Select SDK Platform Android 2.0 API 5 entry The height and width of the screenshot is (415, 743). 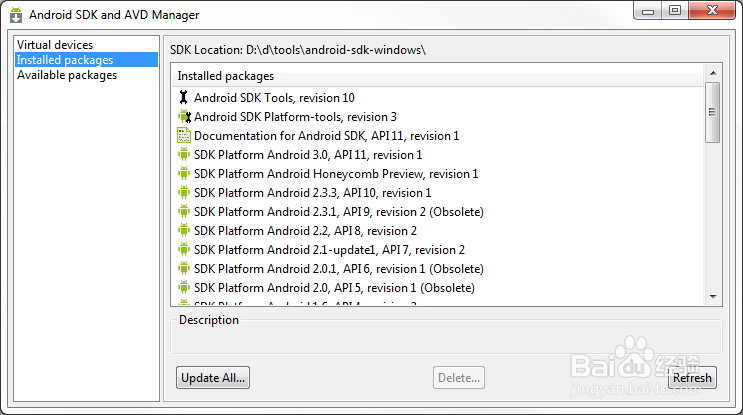[437, 288]
